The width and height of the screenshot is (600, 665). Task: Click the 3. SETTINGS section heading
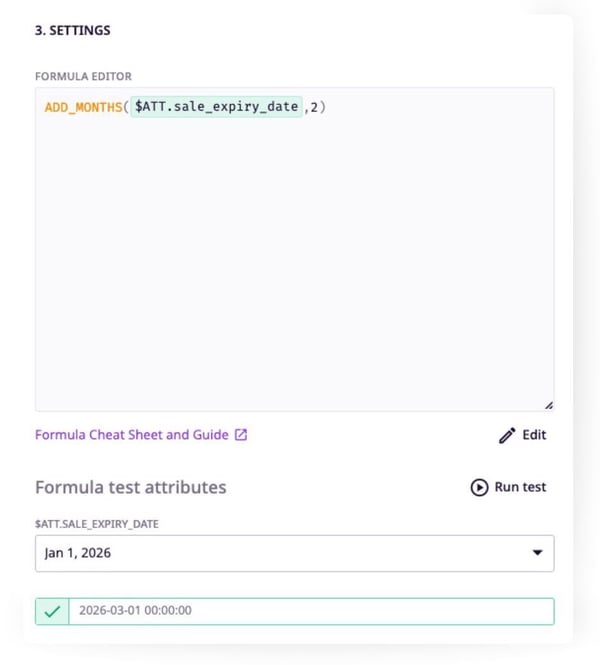coord(73,30)
